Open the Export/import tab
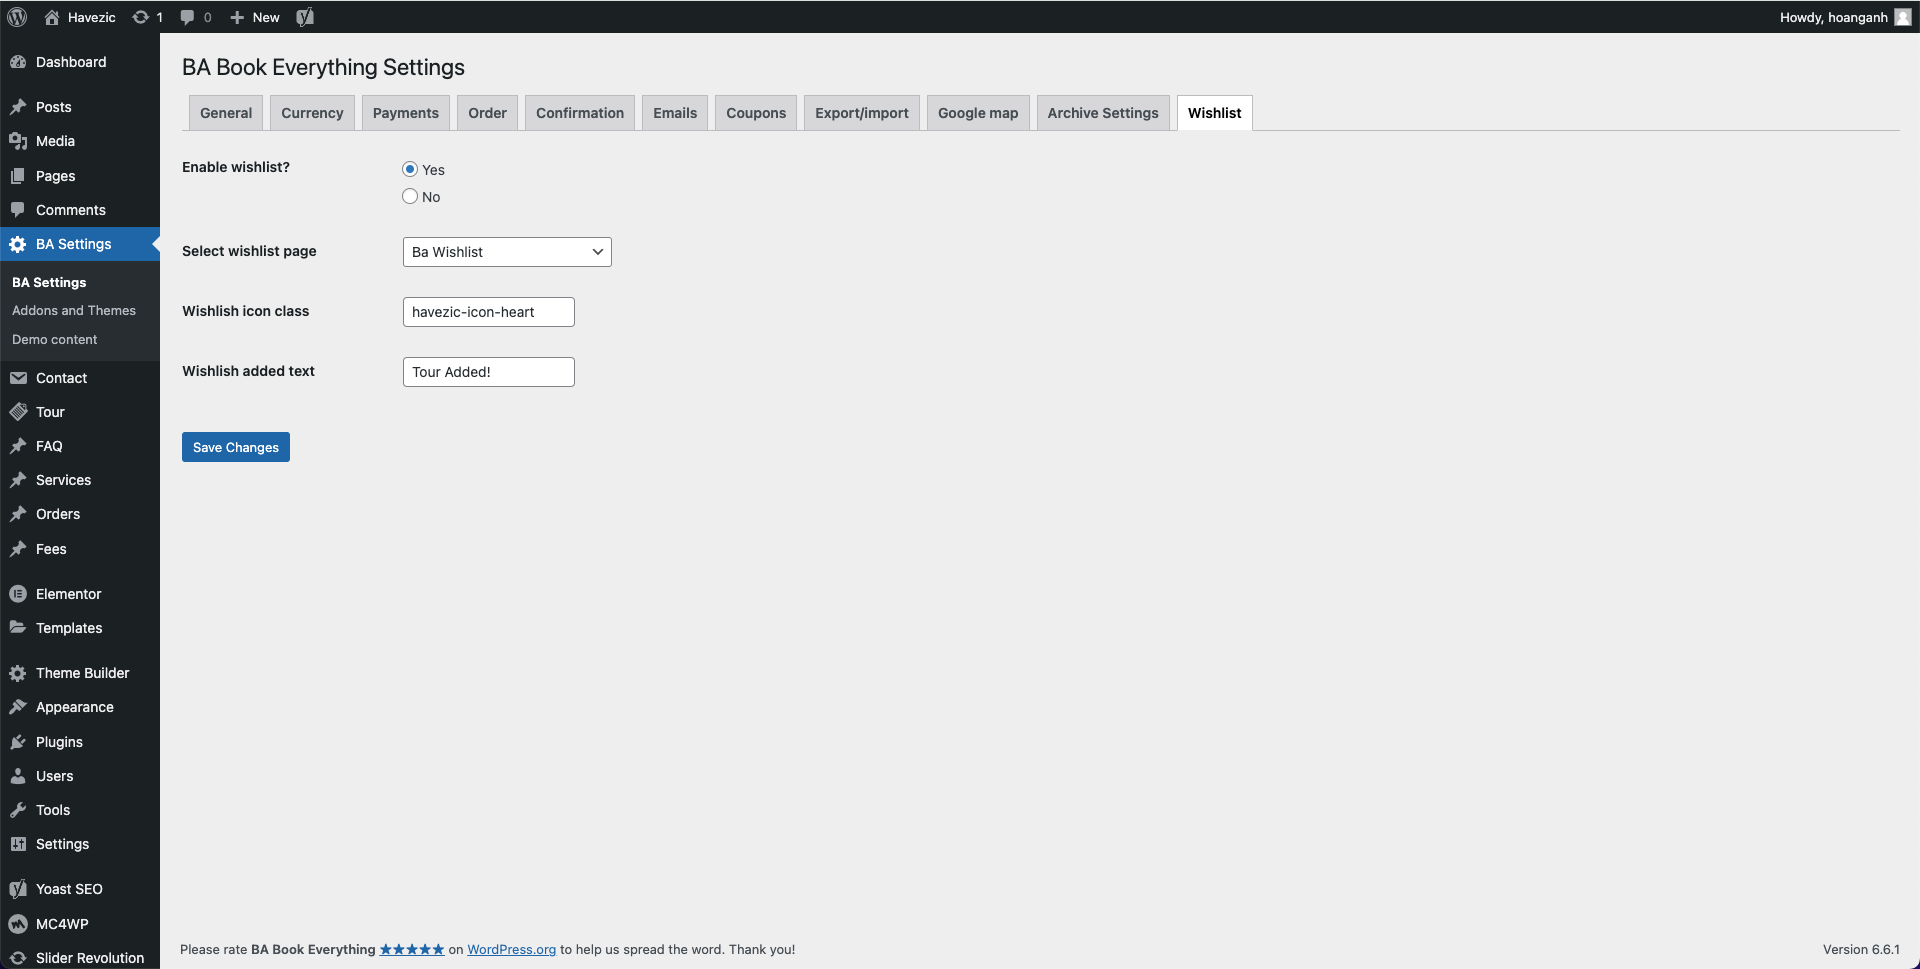The width and height of the screenshot is (1920, 969). tap(862, 113)
